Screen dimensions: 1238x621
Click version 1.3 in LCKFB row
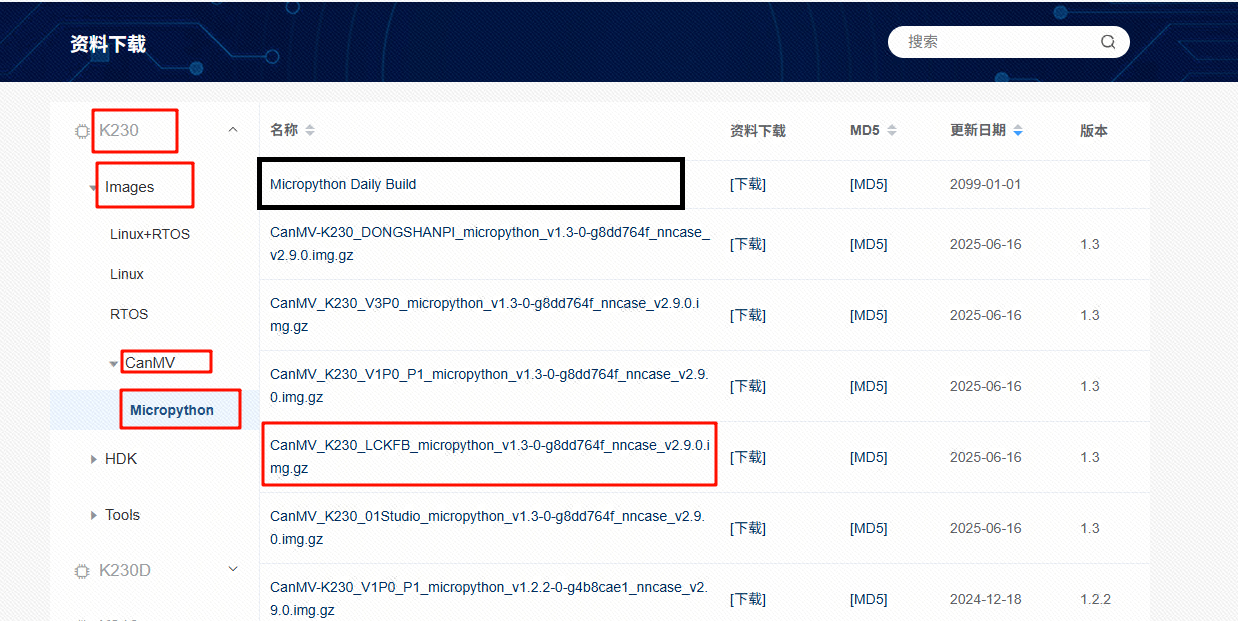tap(1090, 457)
